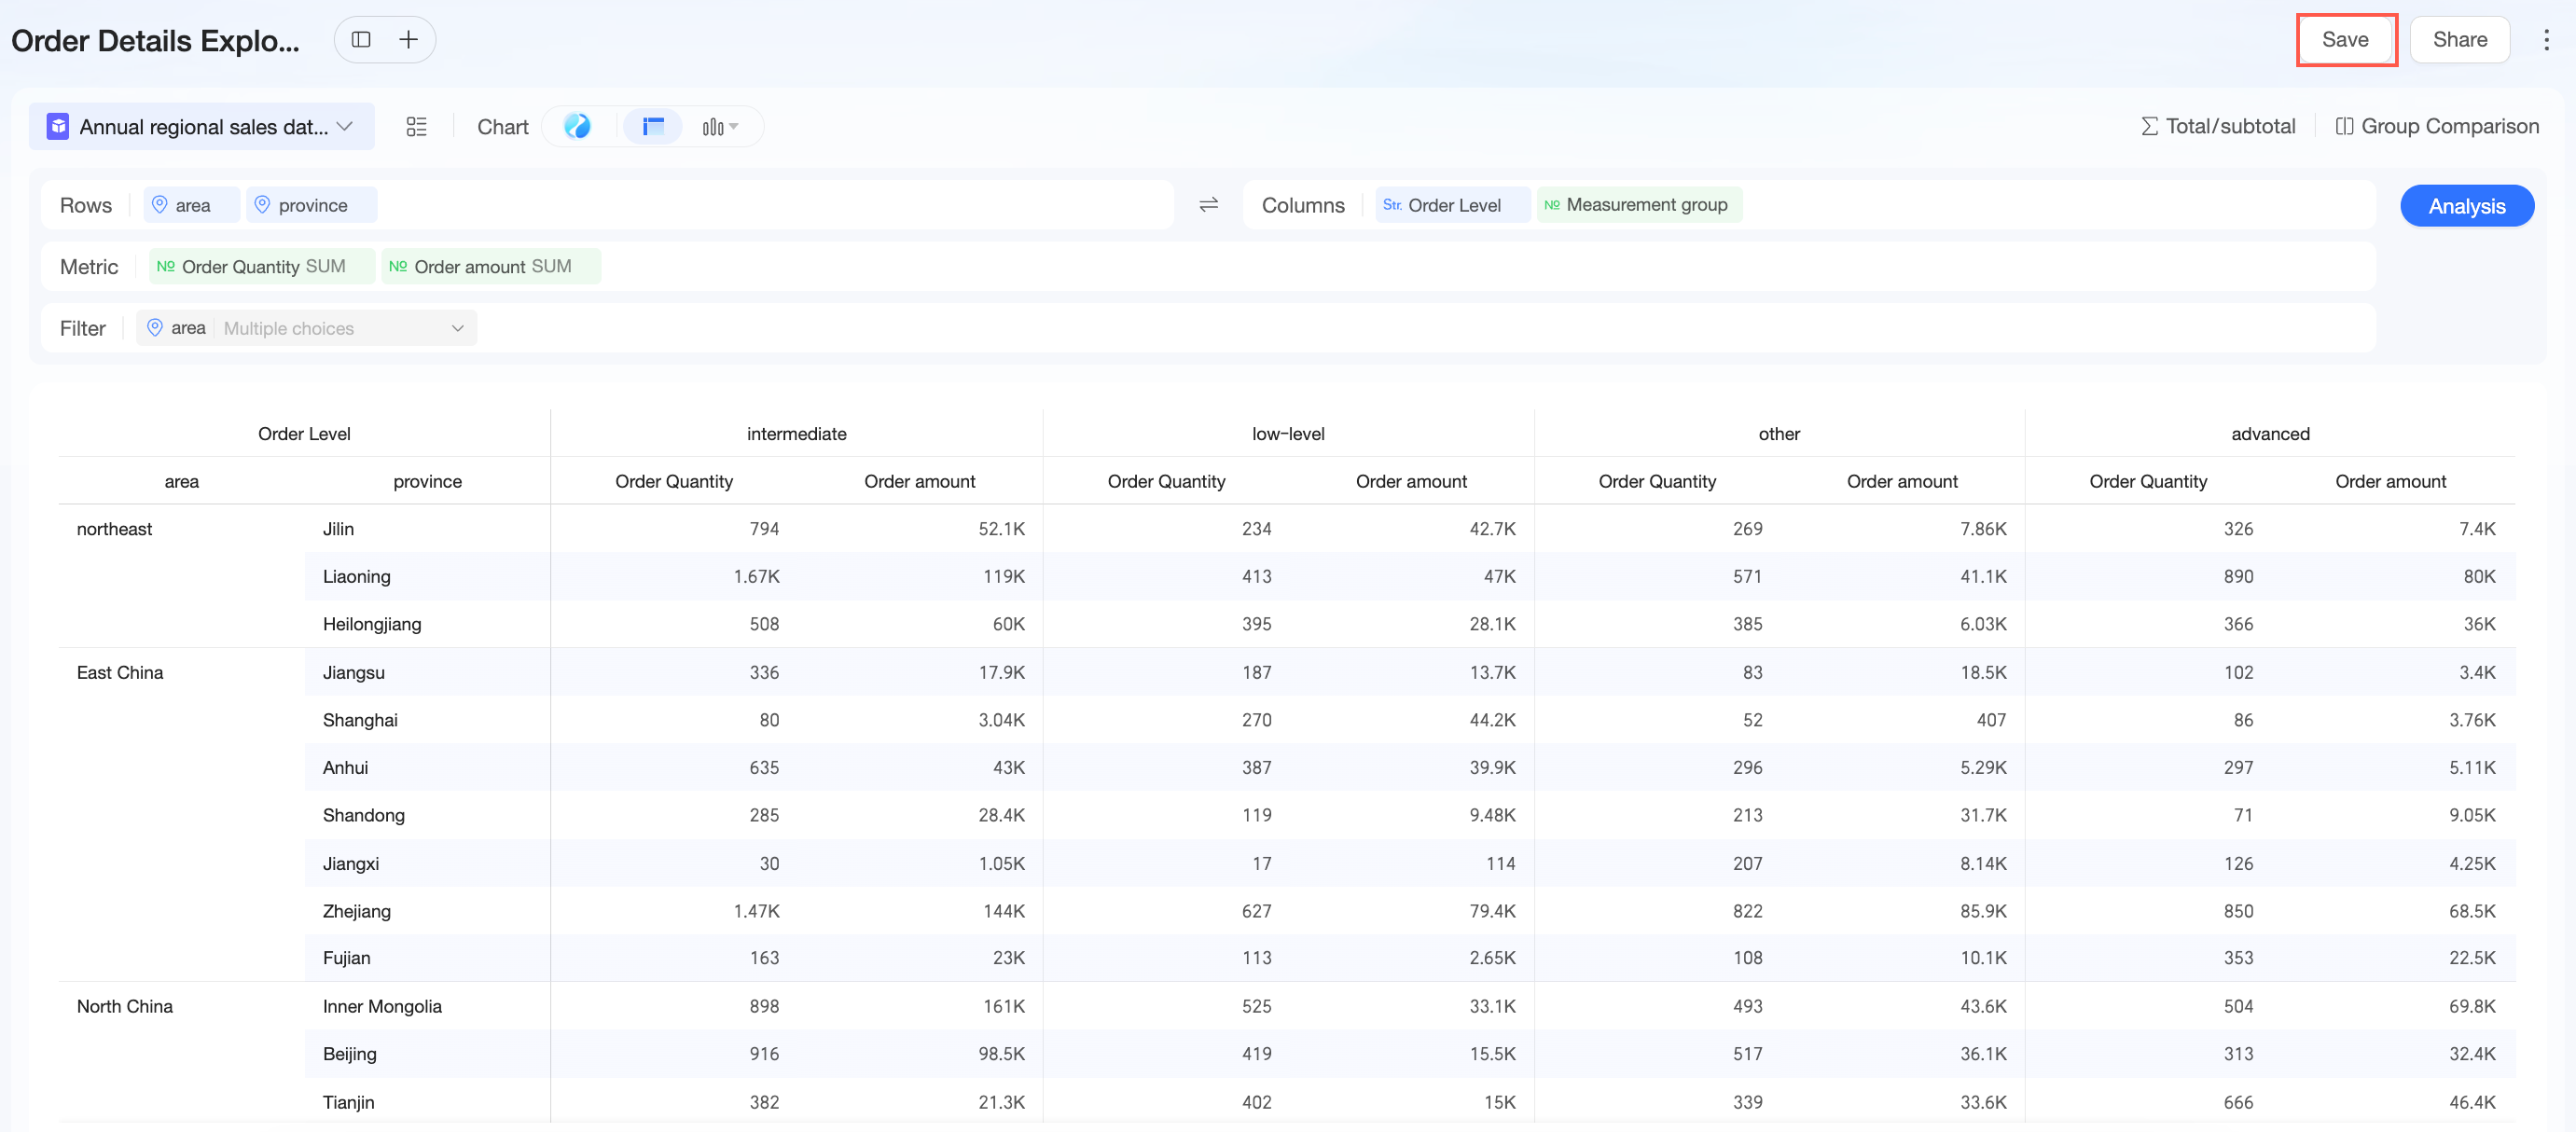This screenshot has width=2576, height=1132.
Task: Open the field list panel icon
Action: (x=417, y=127)
